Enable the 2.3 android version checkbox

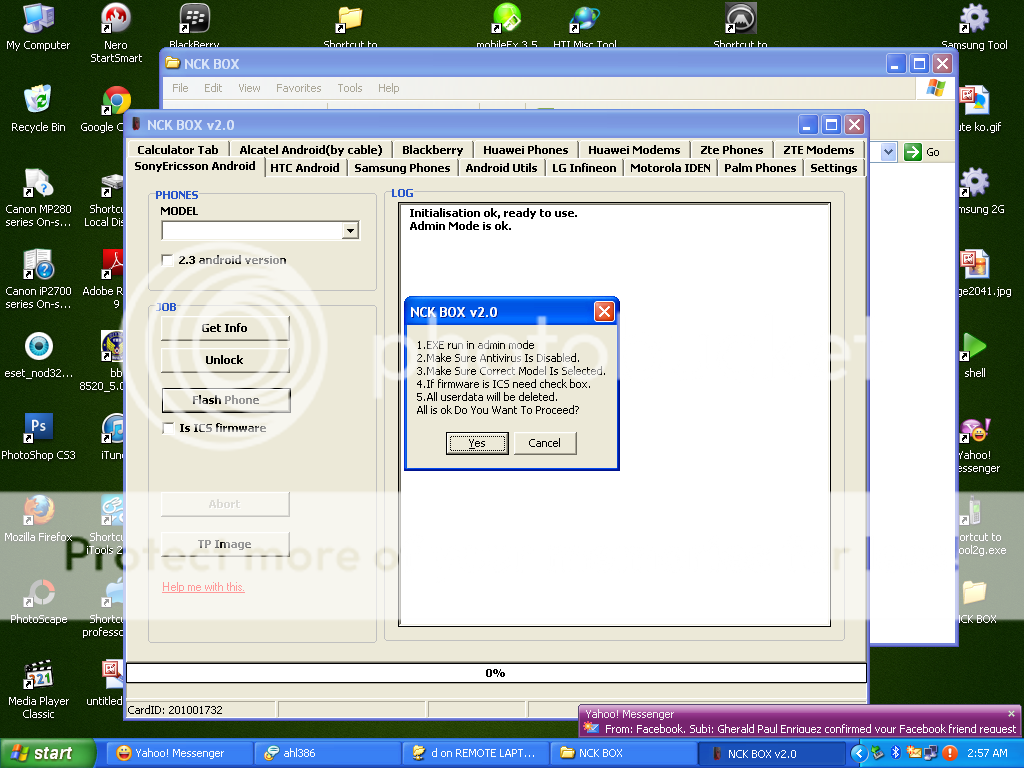coord(168,260)
